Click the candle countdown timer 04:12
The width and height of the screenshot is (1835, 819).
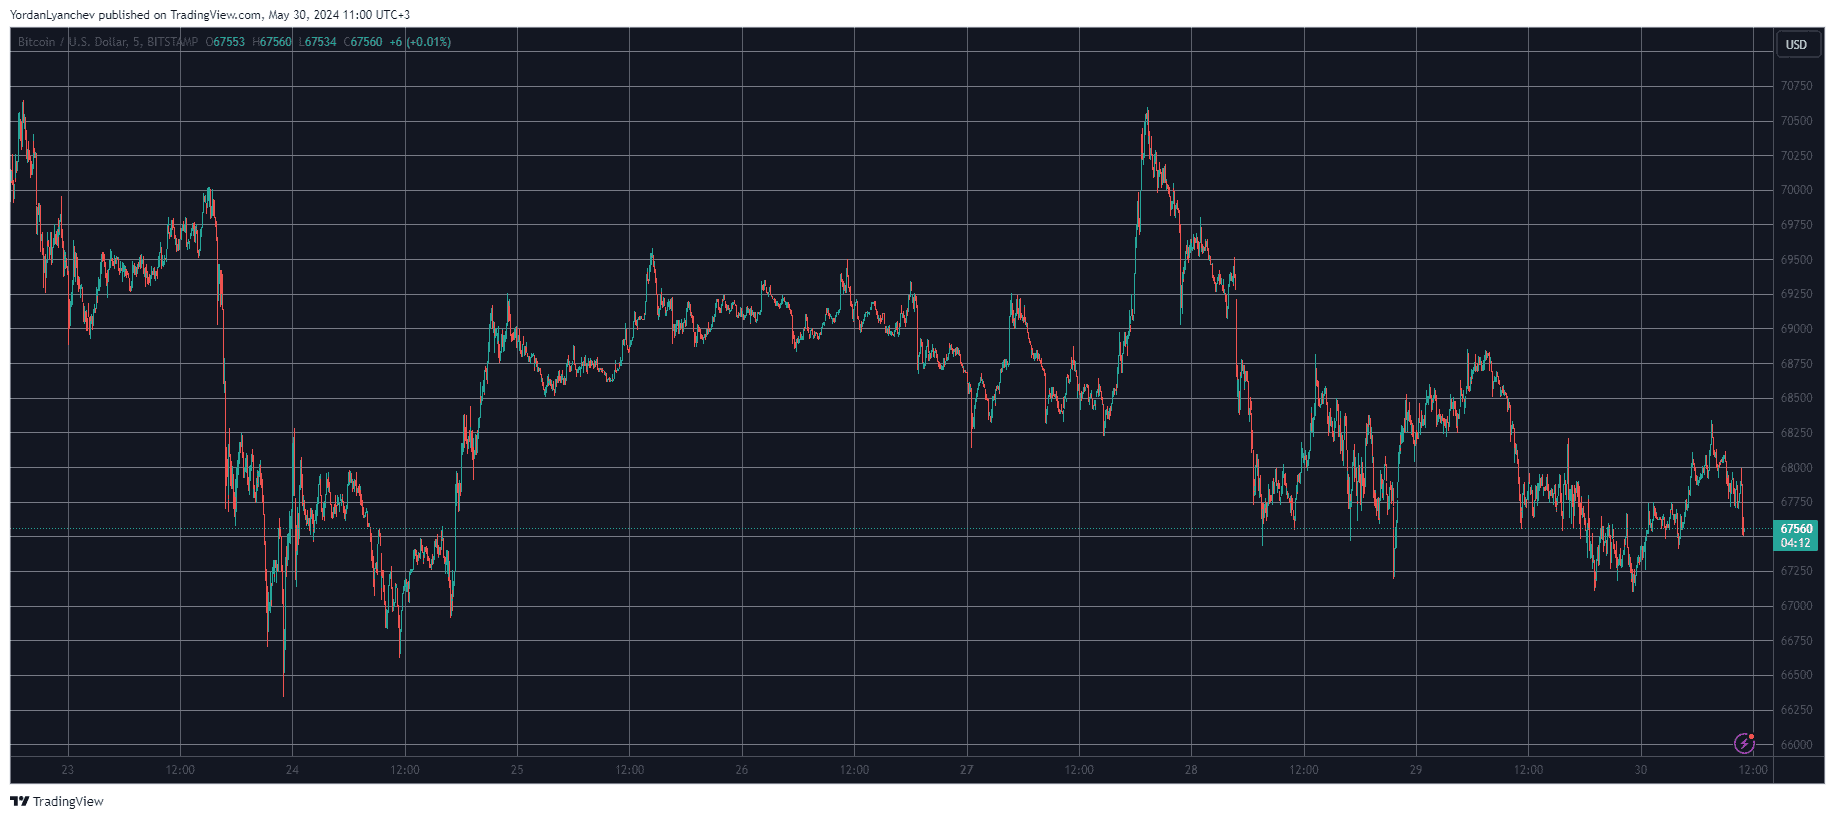(x=1796, y=543)
